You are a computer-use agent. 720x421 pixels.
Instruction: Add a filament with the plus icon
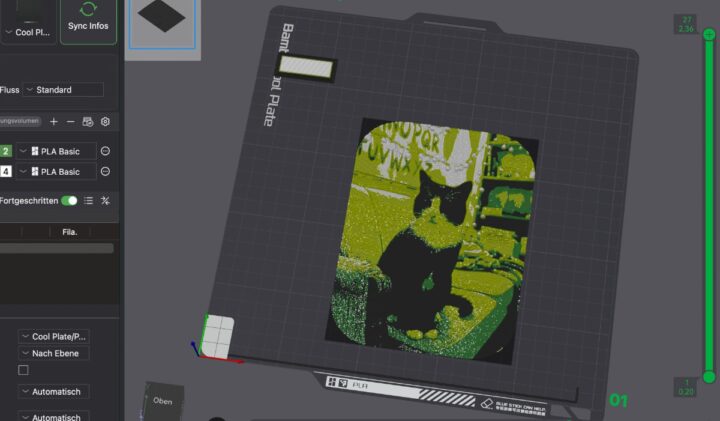[54, 121]
